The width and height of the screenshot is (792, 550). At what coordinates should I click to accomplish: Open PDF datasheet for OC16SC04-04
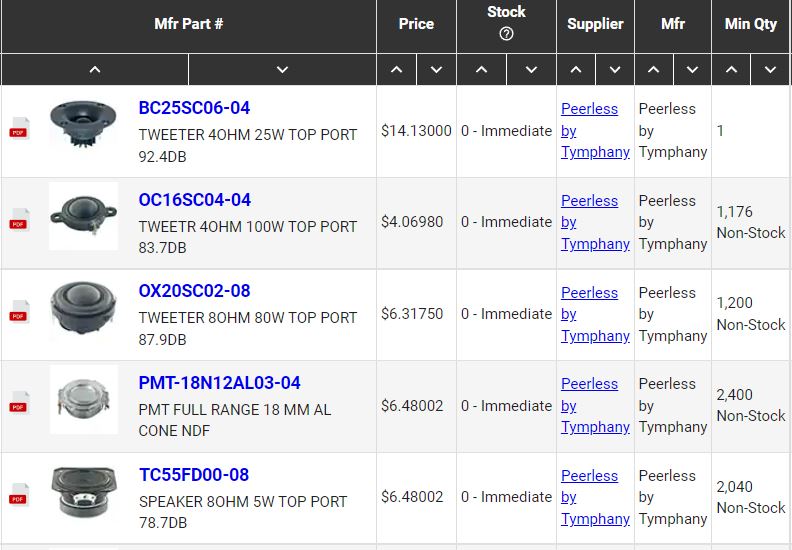point(19,220)
